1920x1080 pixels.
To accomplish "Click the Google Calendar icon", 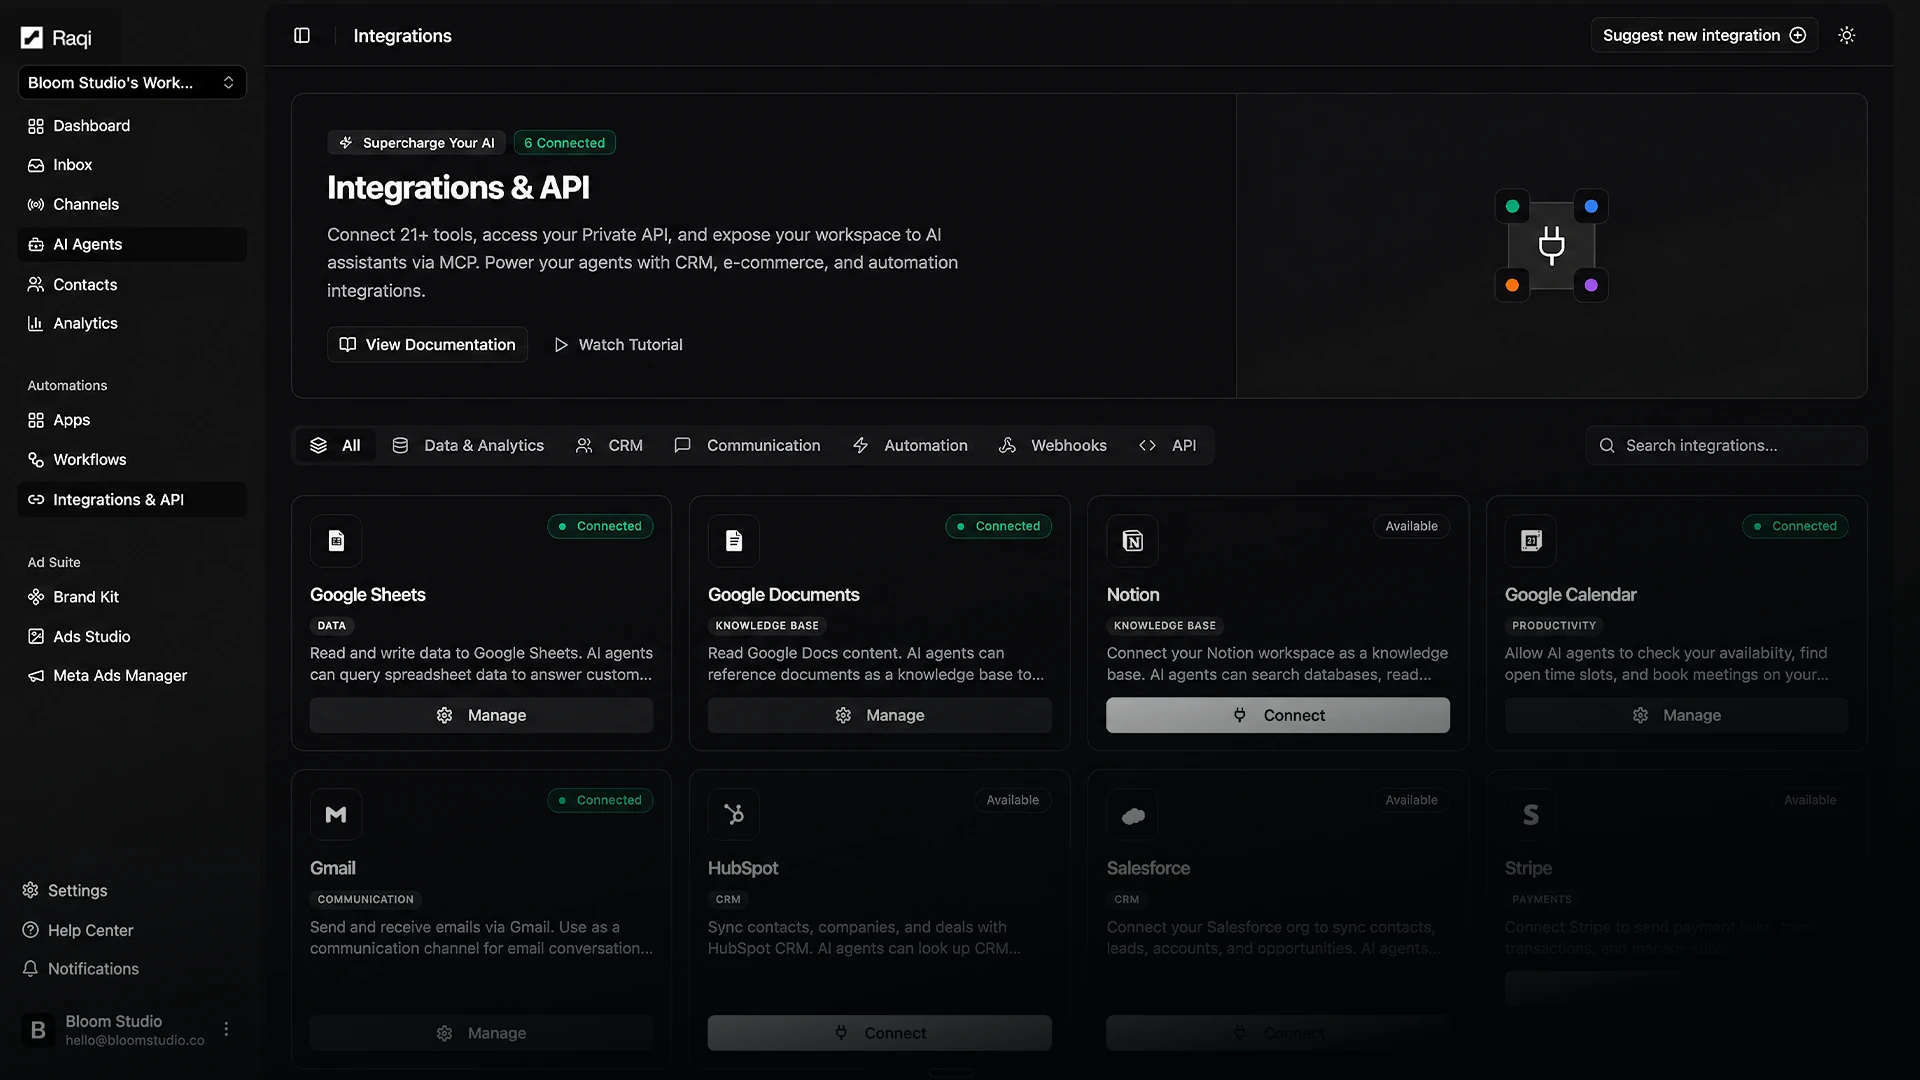I will (x=1531, y=541).
